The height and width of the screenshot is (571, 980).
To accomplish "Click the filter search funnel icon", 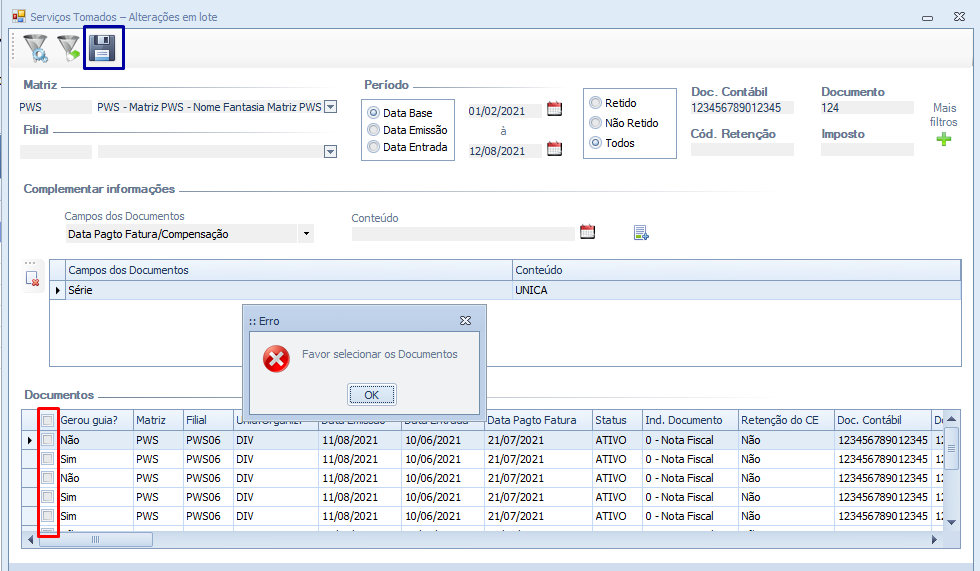I will (35, 48).
